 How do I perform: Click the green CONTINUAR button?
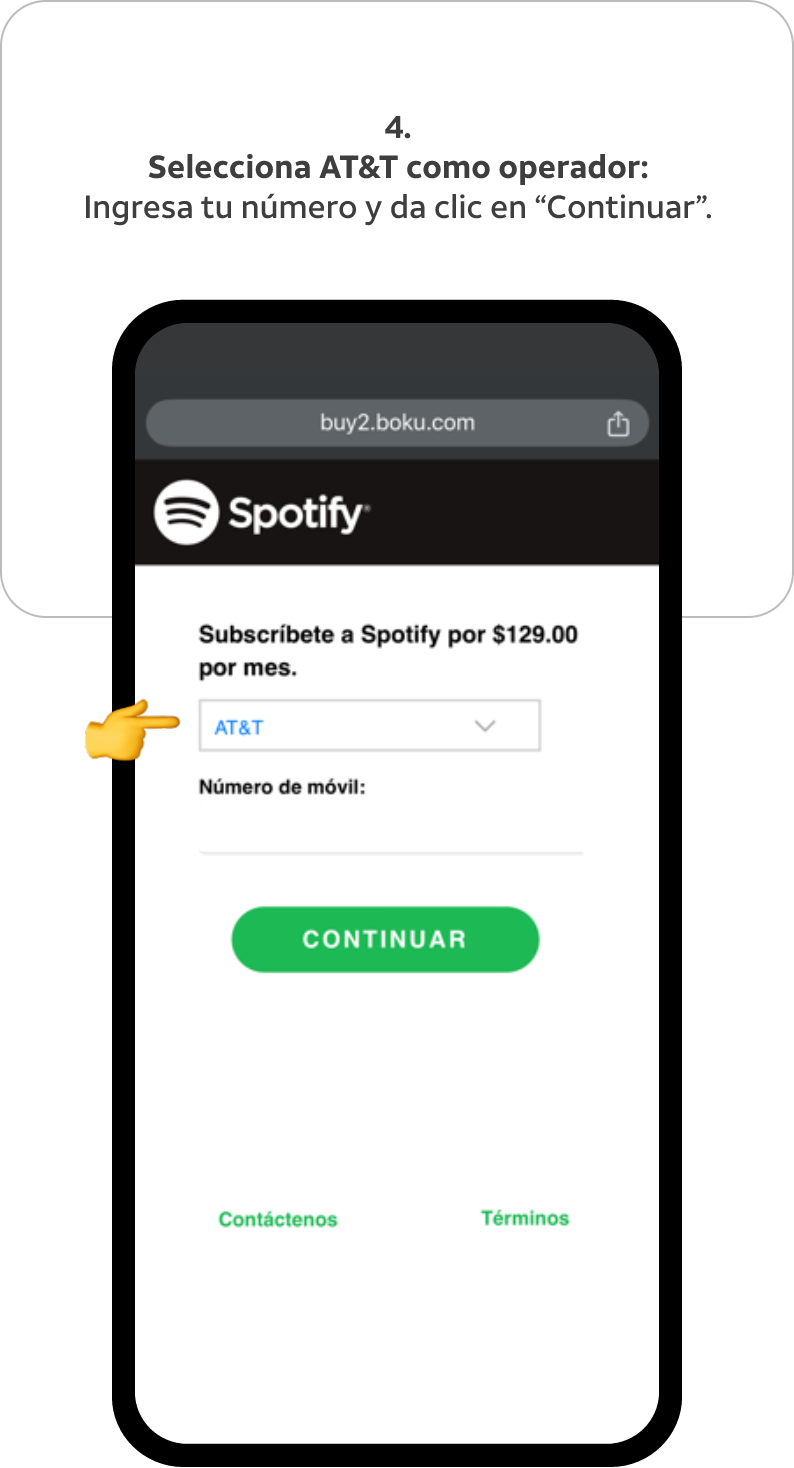(385, 939)
